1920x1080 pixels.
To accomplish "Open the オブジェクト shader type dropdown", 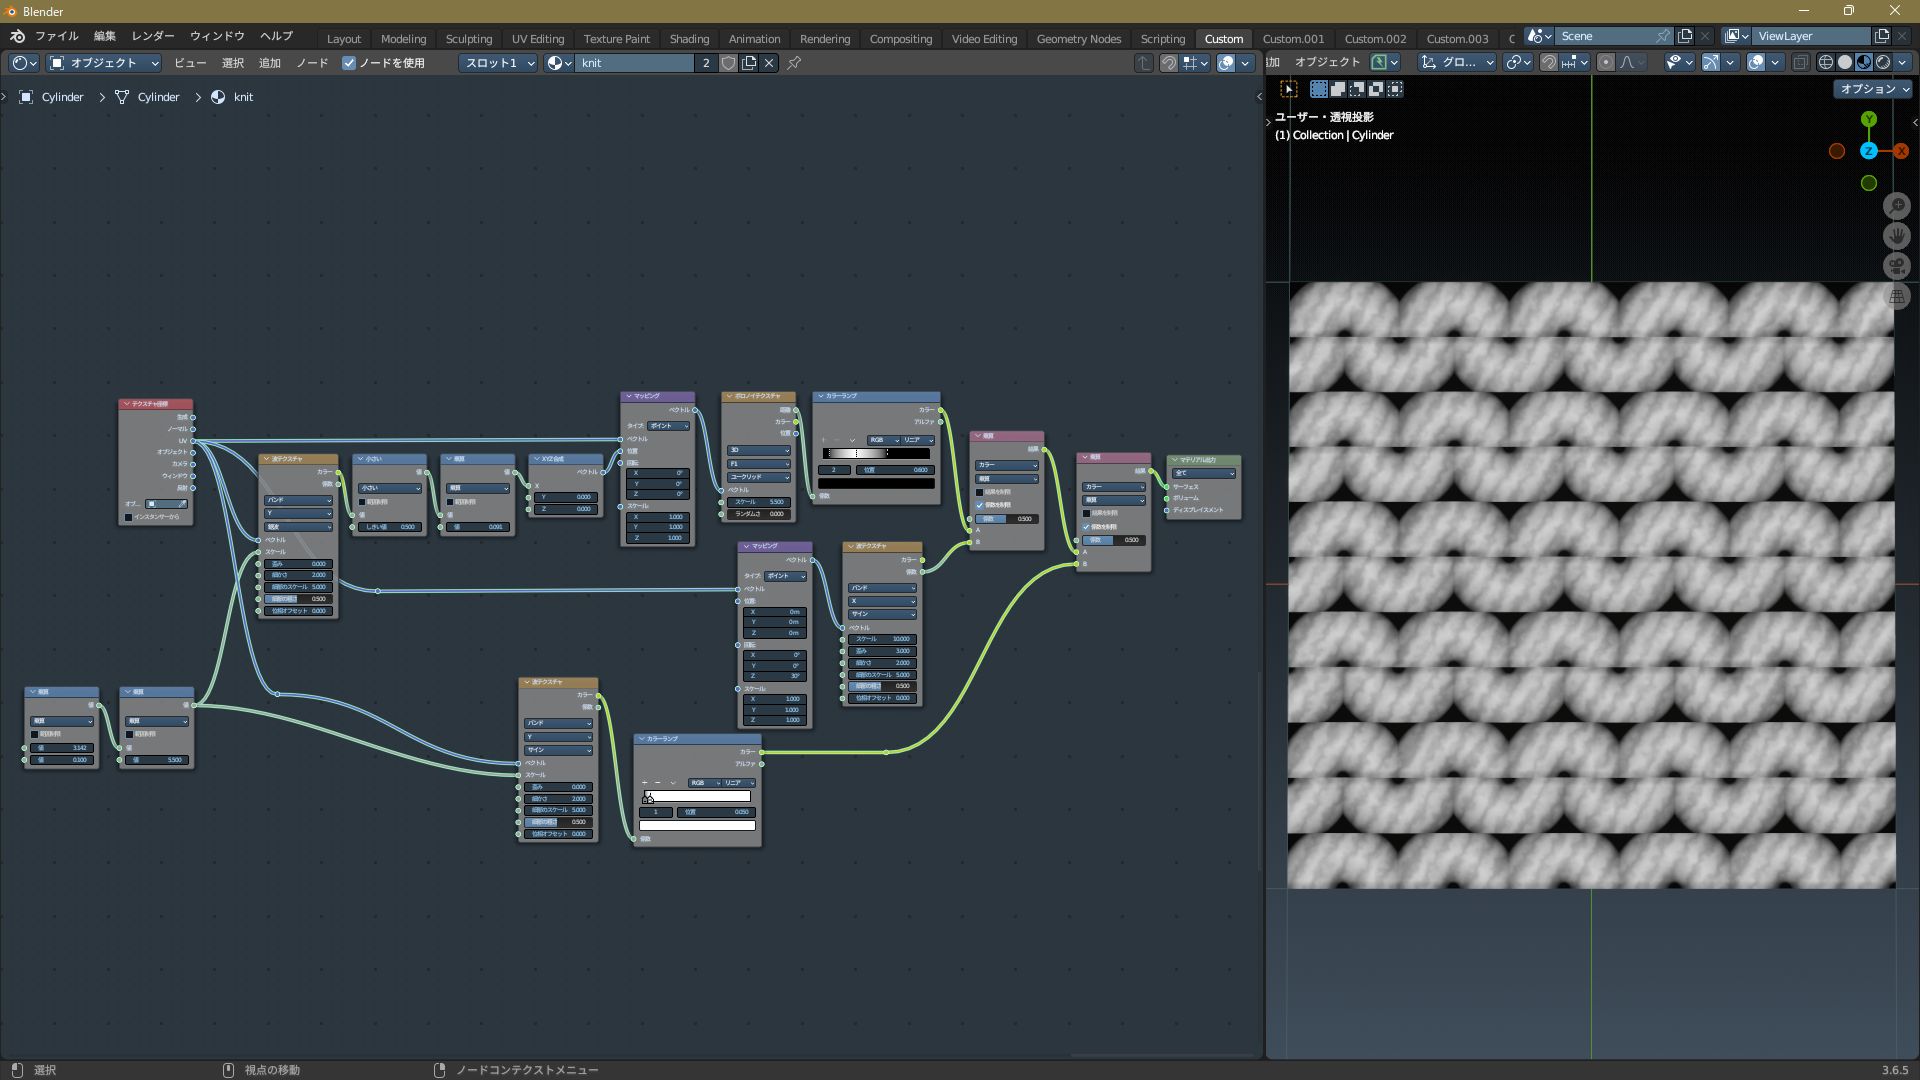I will [104, 63].
